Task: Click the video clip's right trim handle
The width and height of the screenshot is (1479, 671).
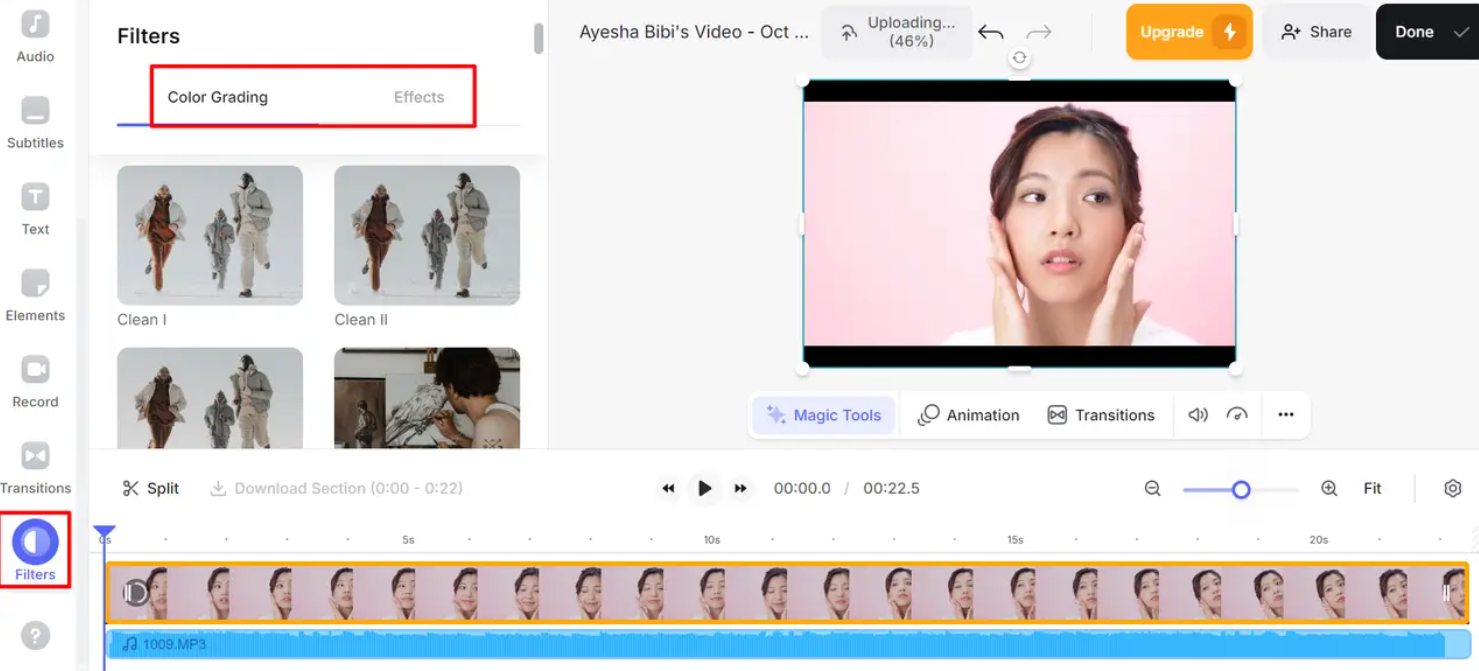Action: pyautogui.click(x=1446, y=593)
